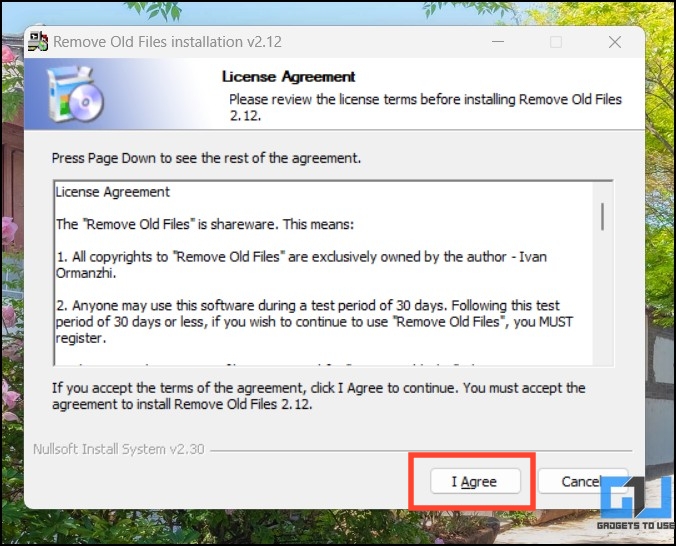Click the scrollbar track below the thumb
The height and width of the screenshot is (546, 676).
tap(602, 298)
